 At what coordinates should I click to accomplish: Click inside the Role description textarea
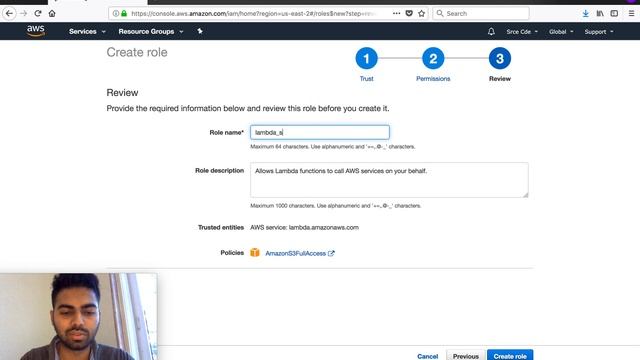point(389,180)
